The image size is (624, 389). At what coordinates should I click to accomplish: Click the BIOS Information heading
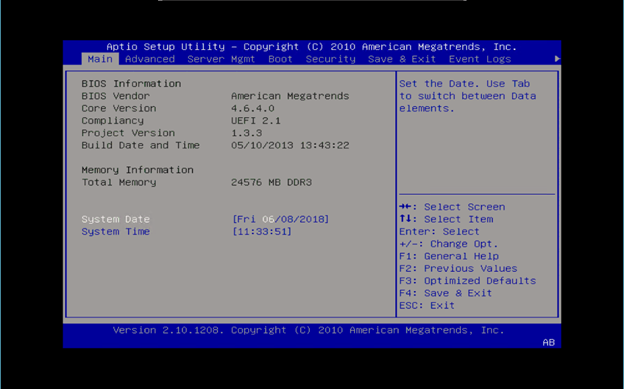coord(131,84)
